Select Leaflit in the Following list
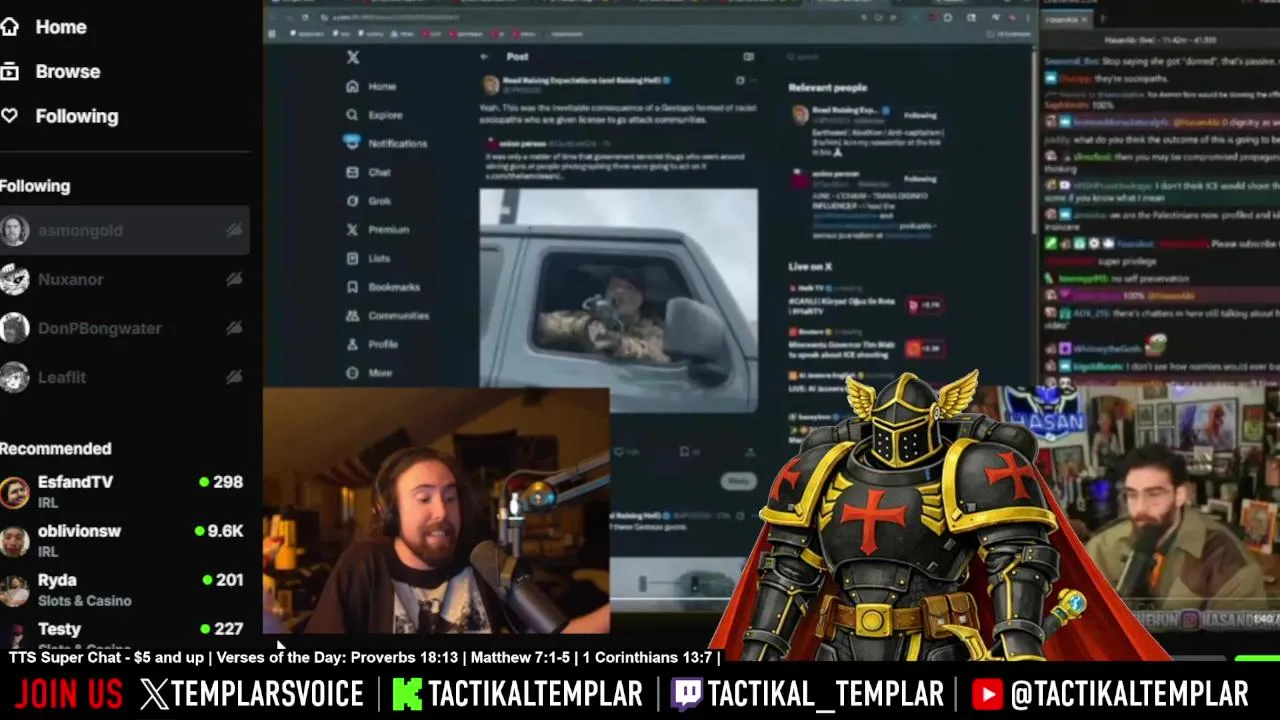 [x=124, y=377]
